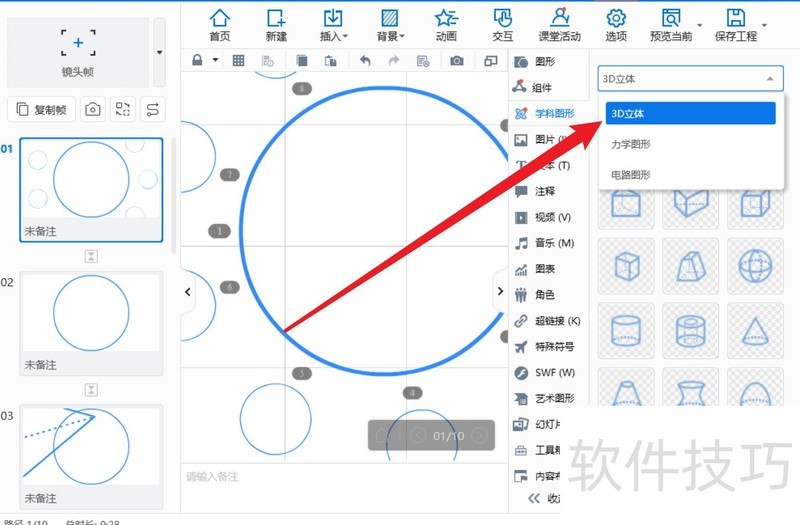
Task: Create a new project with 新建
Action: click(x=276, y=25)
